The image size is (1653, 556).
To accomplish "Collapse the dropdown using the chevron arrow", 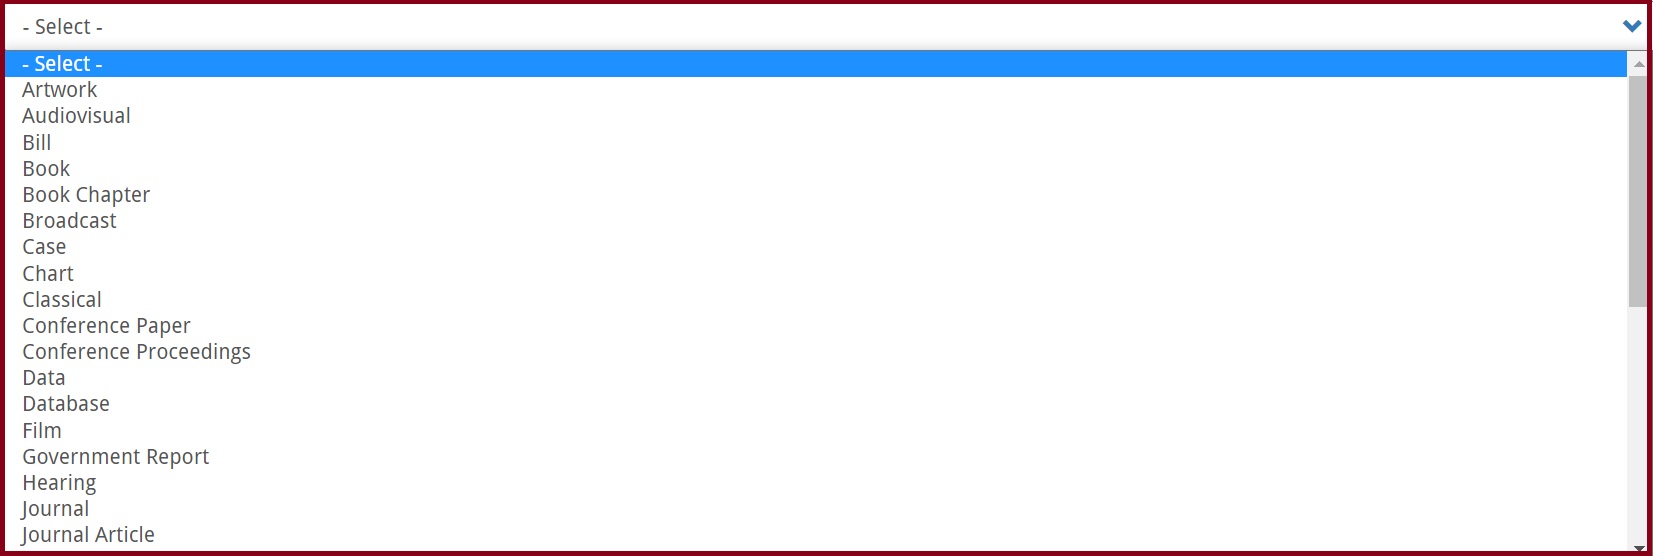I will [x=1632, y=26].
